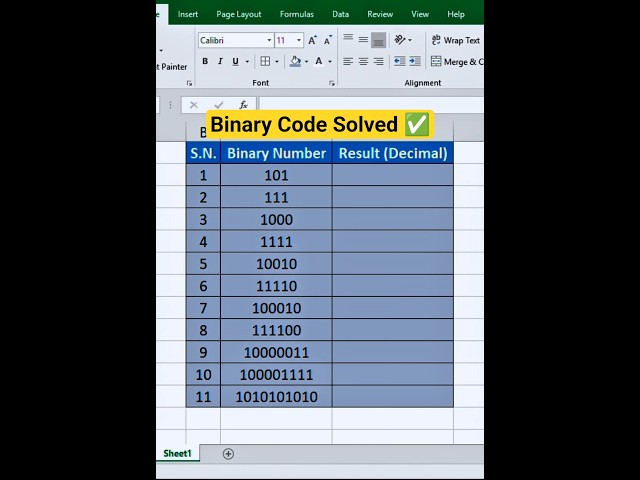
Task: Click the formula bar Enter checkmark icon
Action: (x=219, y=105)
